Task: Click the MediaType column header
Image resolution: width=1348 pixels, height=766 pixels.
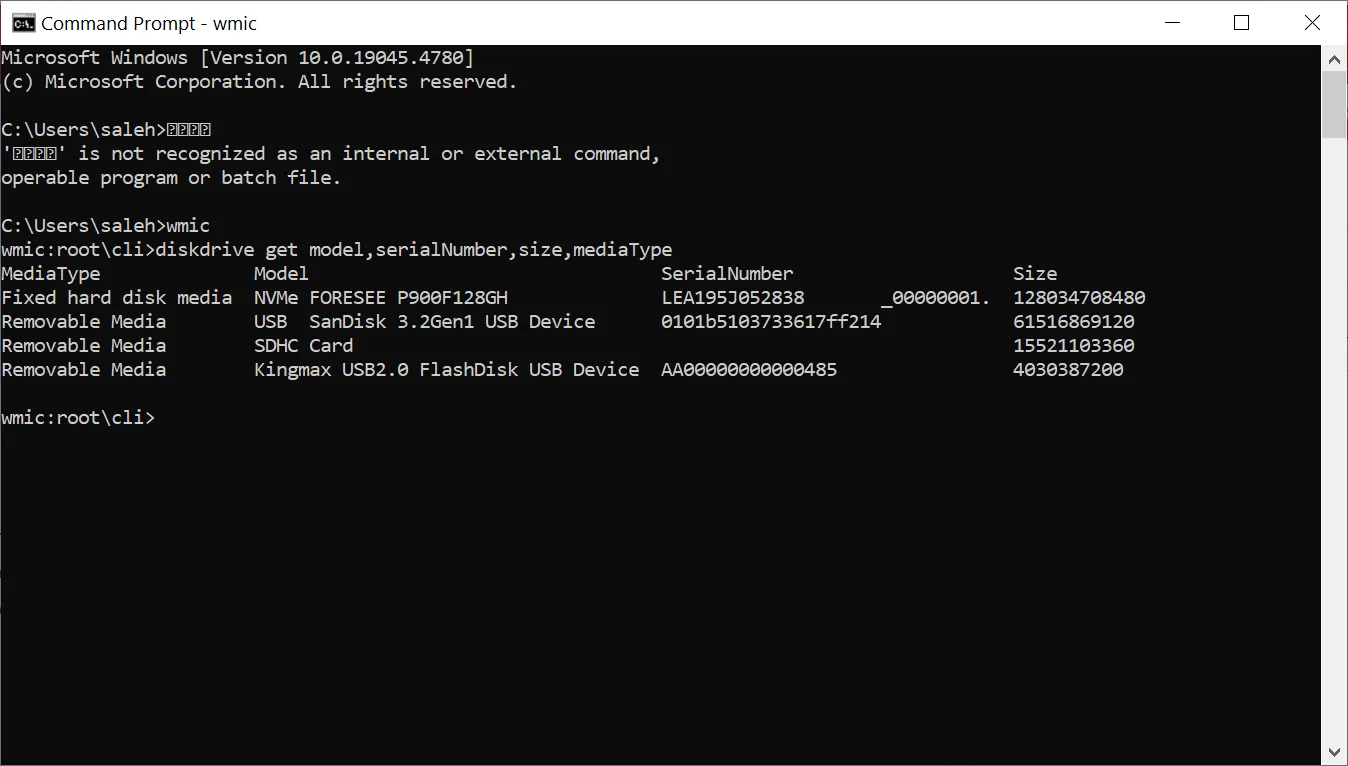Action: pos(51,274)
